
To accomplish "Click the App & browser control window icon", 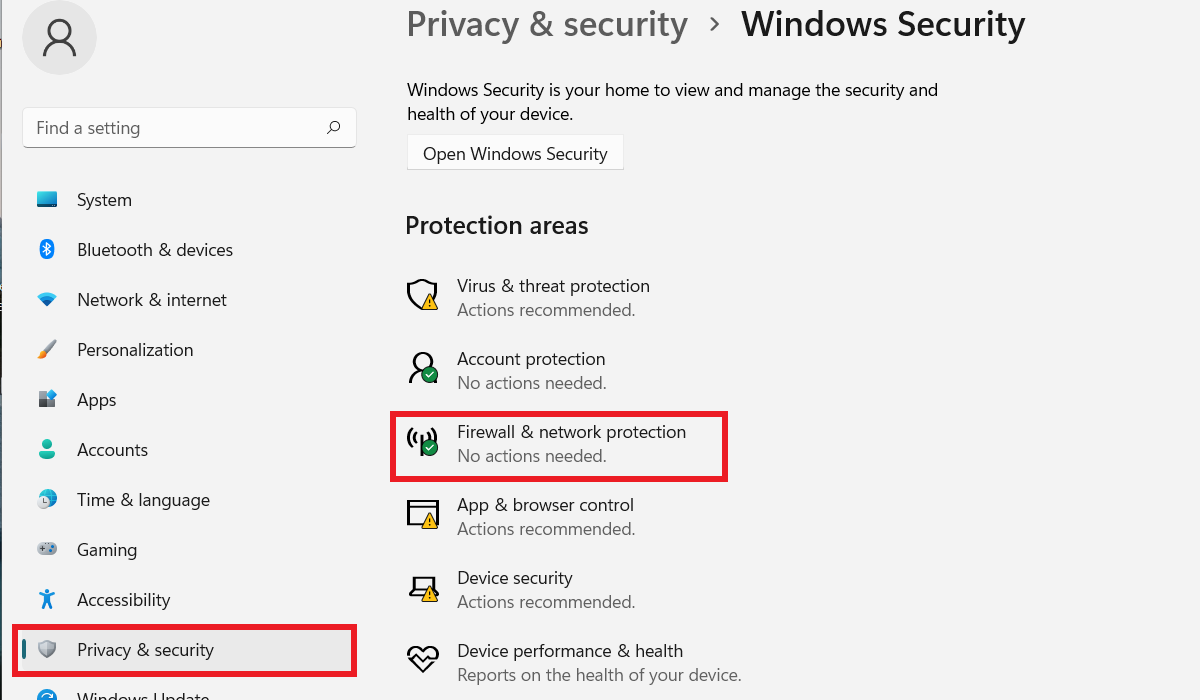I will click(x=422, y=515).
